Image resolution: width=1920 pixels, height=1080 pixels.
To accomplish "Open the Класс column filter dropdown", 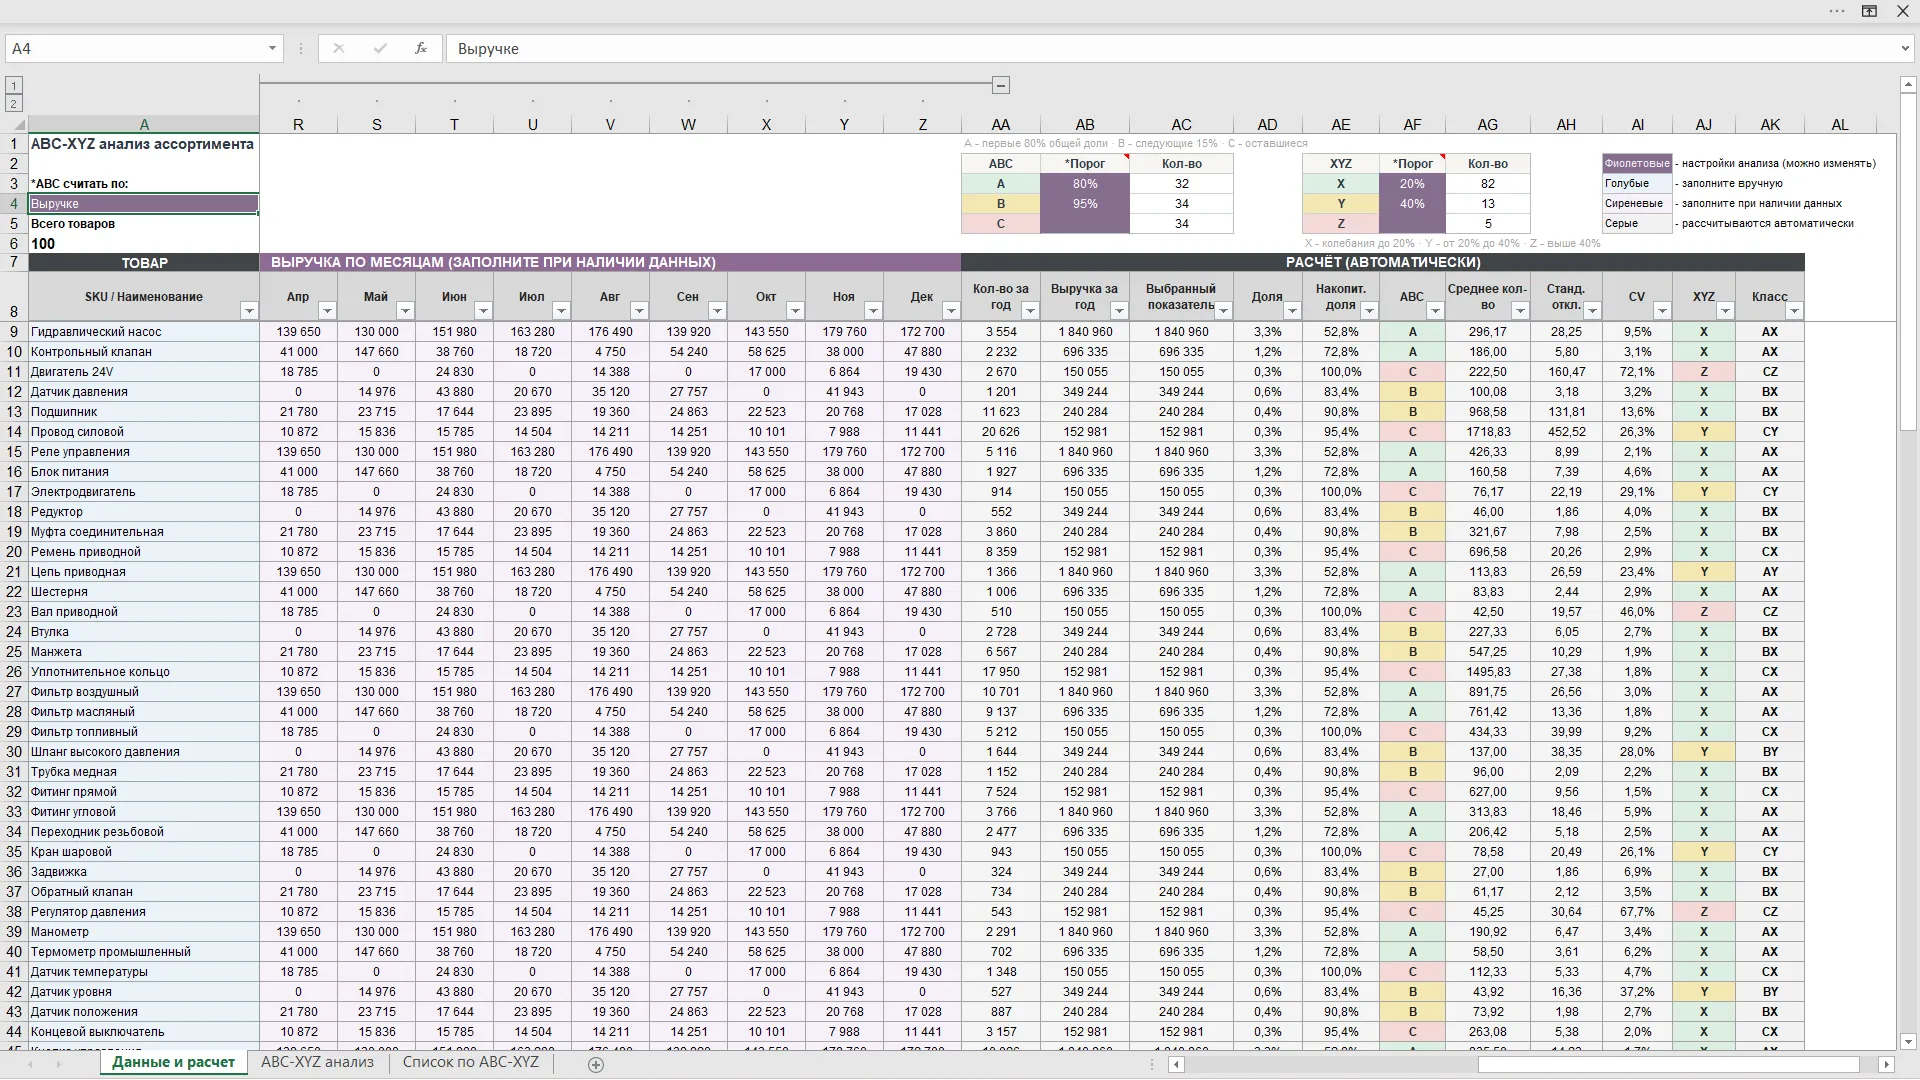I will point(1794,311).
